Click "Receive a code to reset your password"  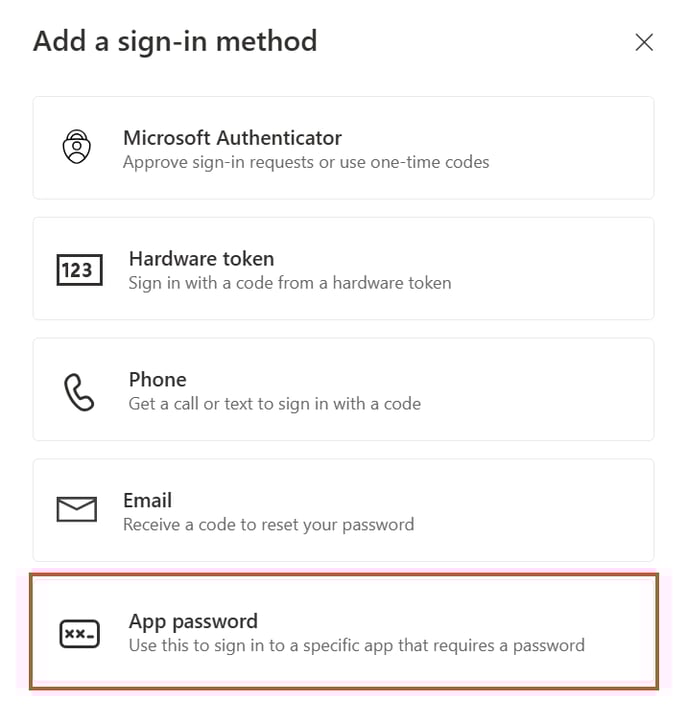268,524
